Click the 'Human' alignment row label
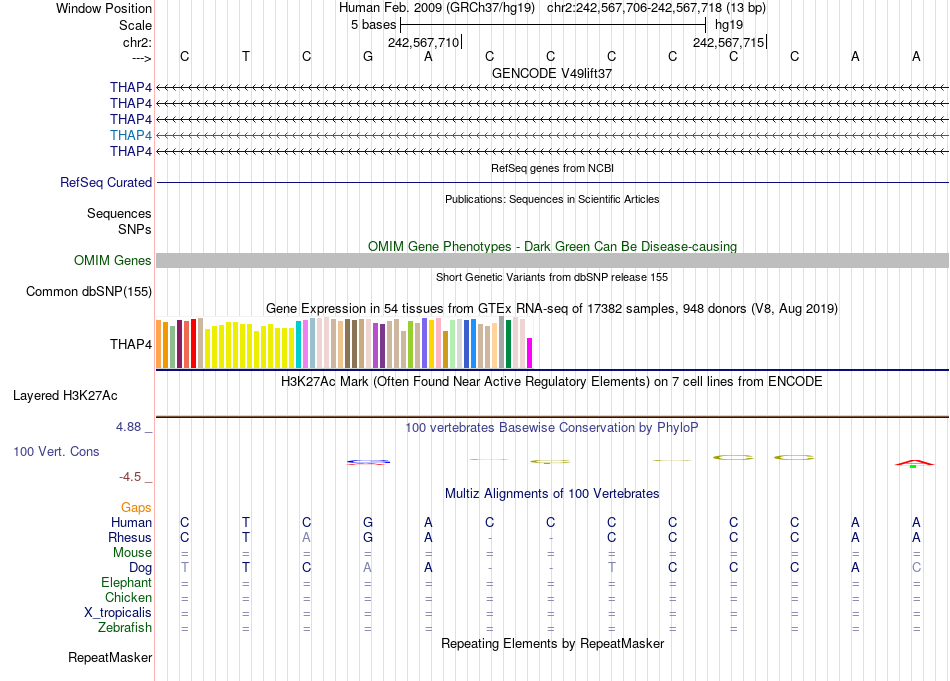The image size is (950, 681). tap(131, 522)
